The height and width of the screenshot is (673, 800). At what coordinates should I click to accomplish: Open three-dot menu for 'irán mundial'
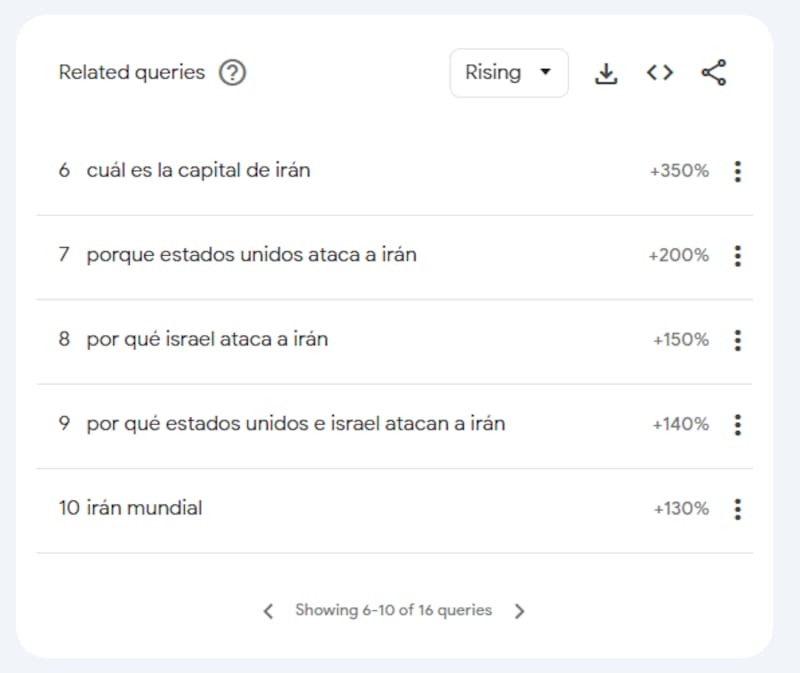737,509
